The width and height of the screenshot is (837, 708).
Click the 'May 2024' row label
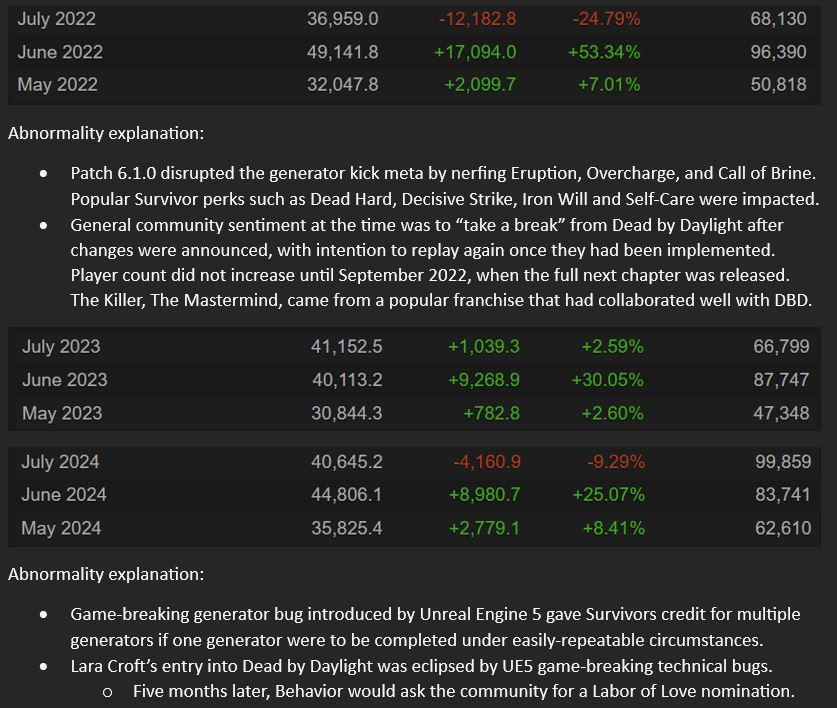coord(61,529)
